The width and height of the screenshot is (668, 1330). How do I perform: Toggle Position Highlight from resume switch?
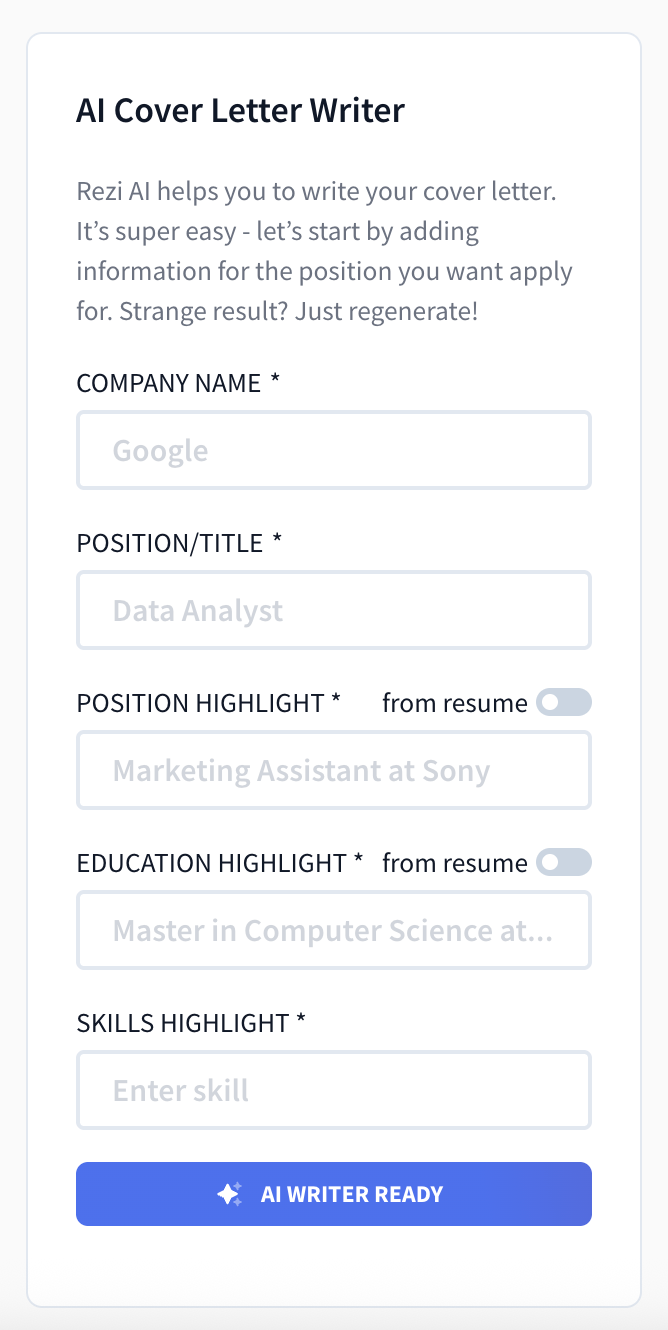(x=564, y=703)
